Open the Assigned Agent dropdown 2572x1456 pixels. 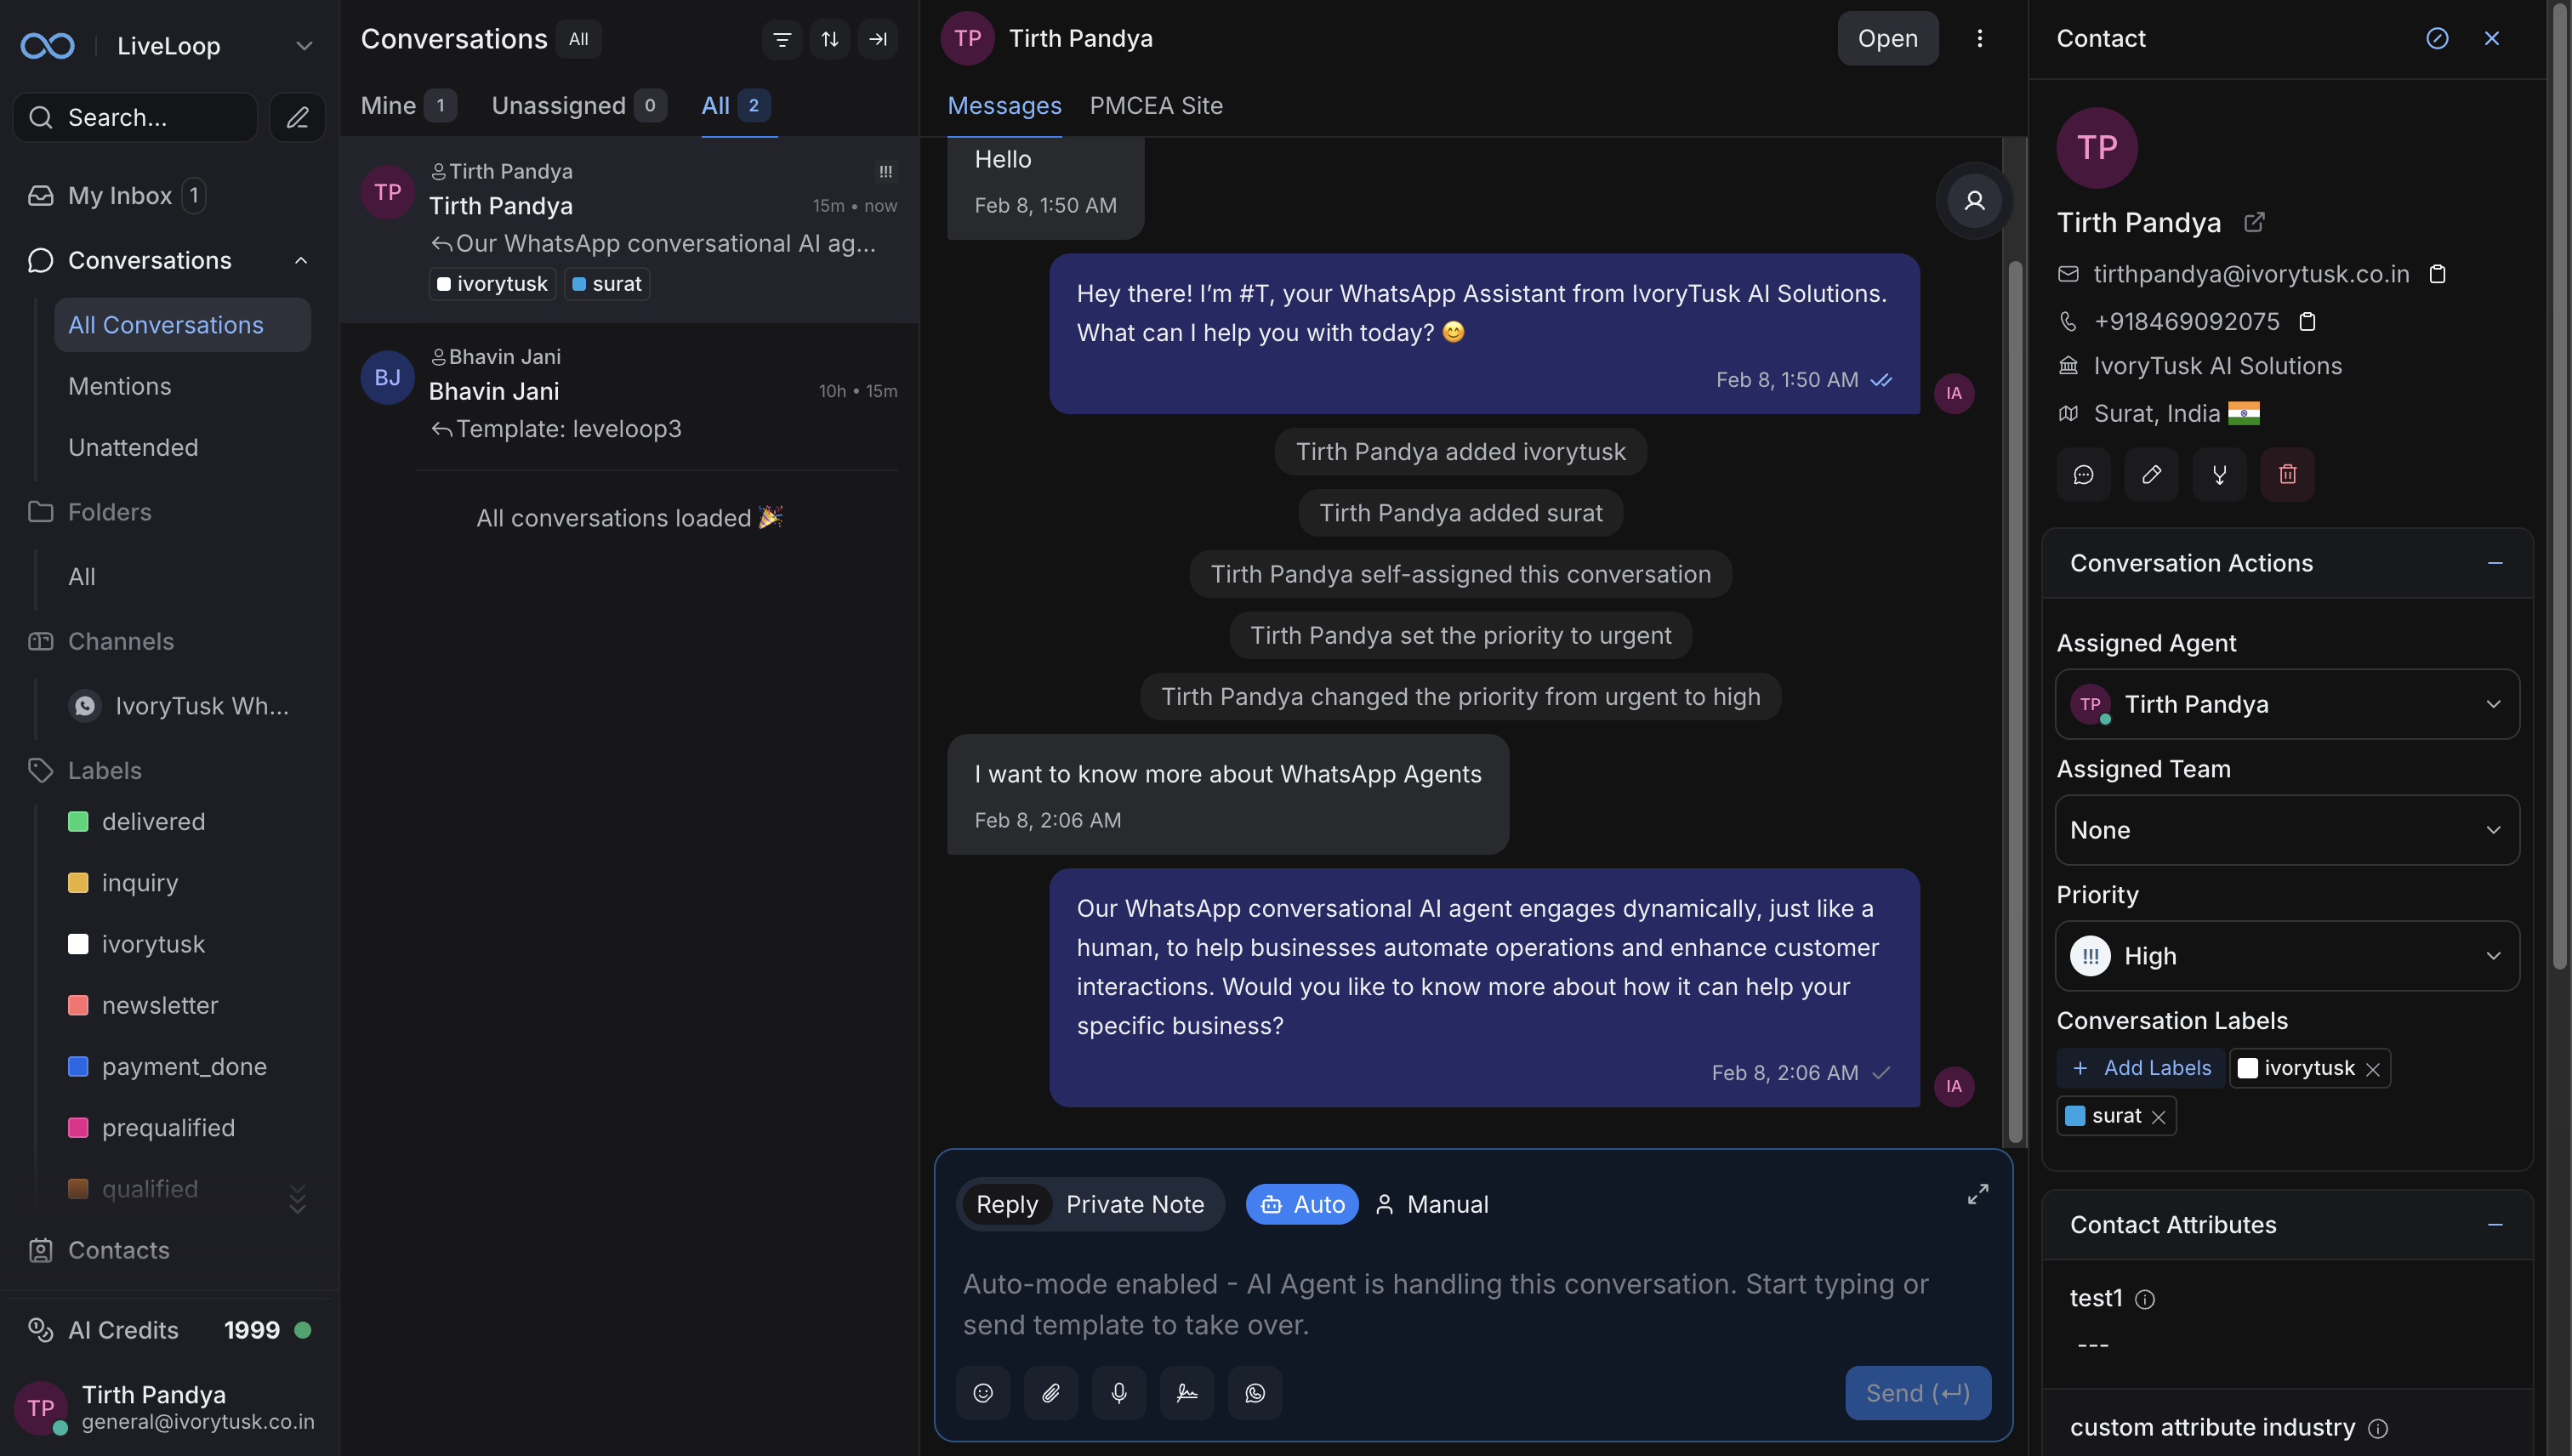(x=2286, y=704)
